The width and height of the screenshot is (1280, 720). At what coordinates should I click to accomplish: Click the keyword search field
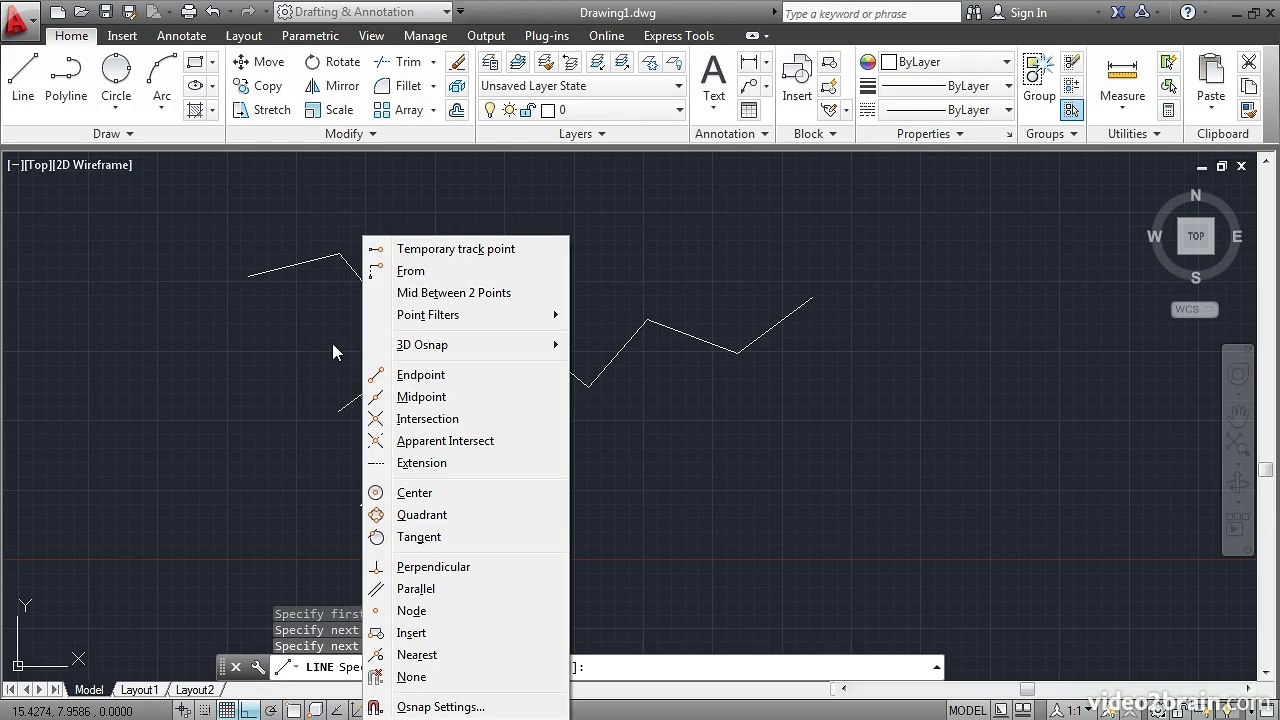point(870,13)
